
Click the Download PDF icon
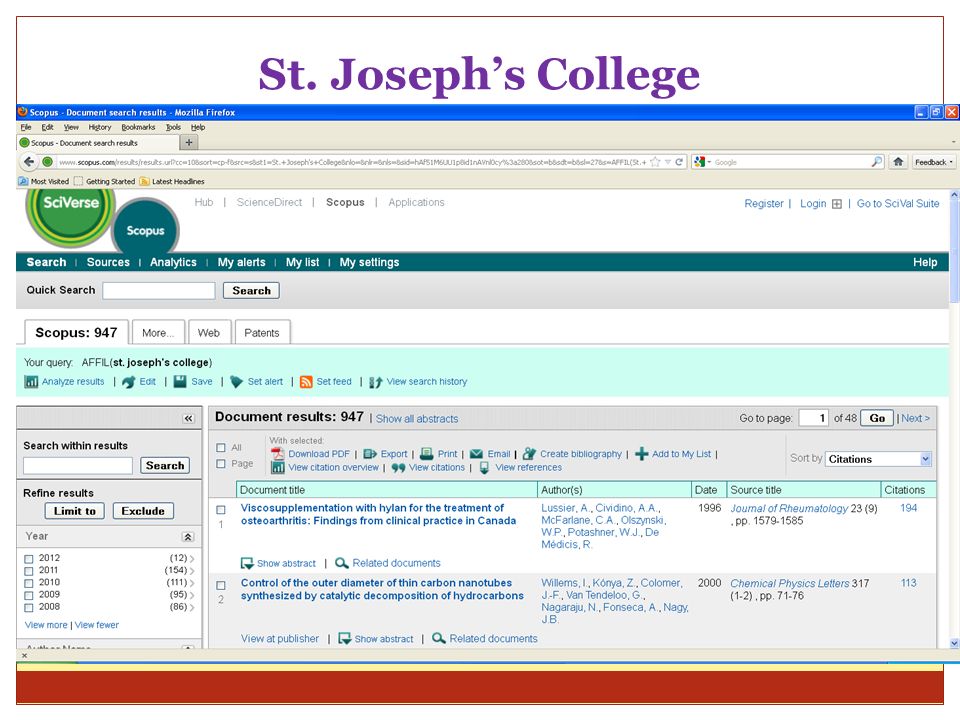[x=278, y=454]
